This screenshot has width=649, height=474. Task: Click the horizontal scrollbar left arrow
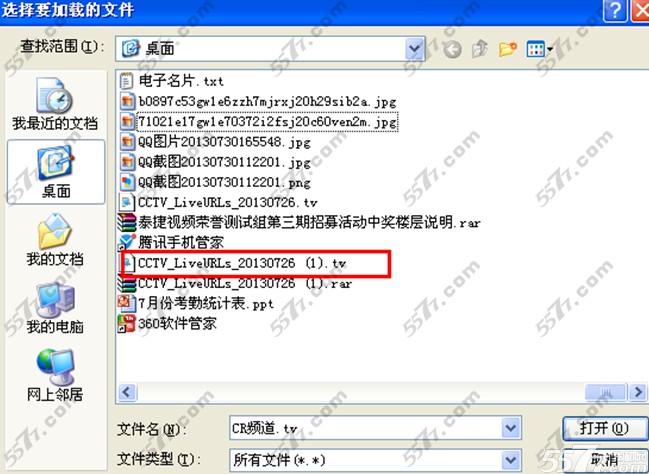pos(127,392)
